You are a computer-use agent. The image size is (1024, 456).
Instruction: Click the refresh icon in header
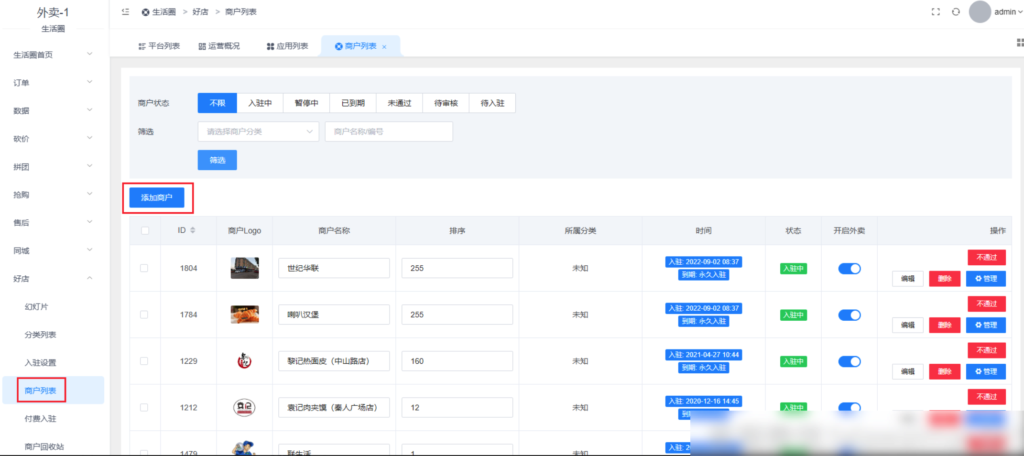tap(955, 12)
